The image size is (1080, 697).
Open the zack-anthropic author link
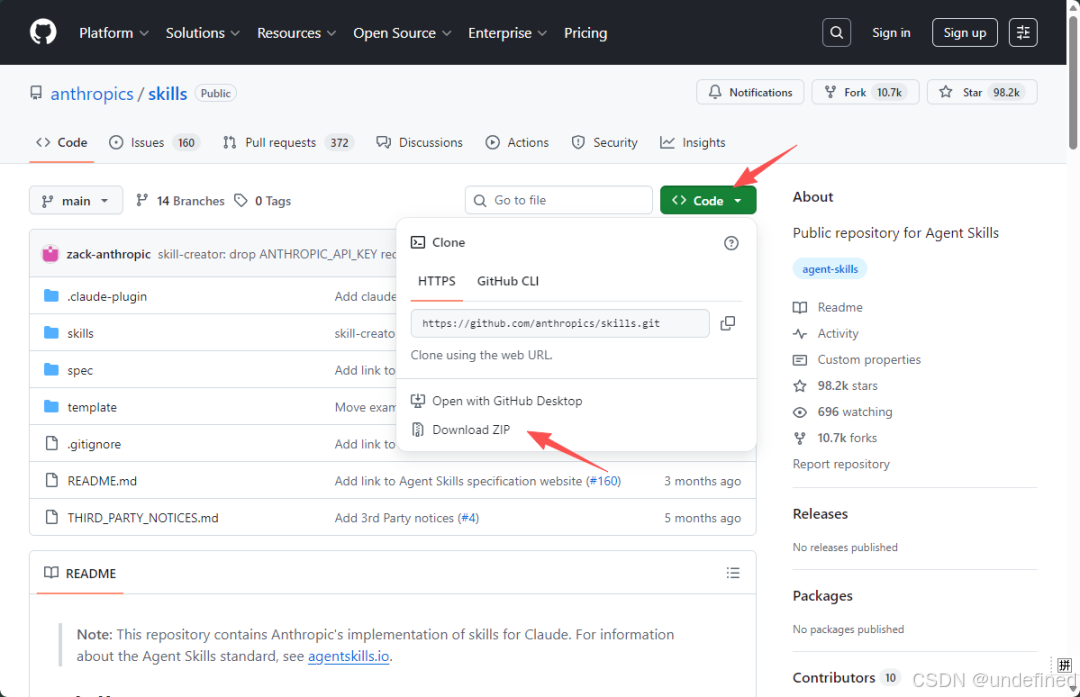click(x=108, y=254)
